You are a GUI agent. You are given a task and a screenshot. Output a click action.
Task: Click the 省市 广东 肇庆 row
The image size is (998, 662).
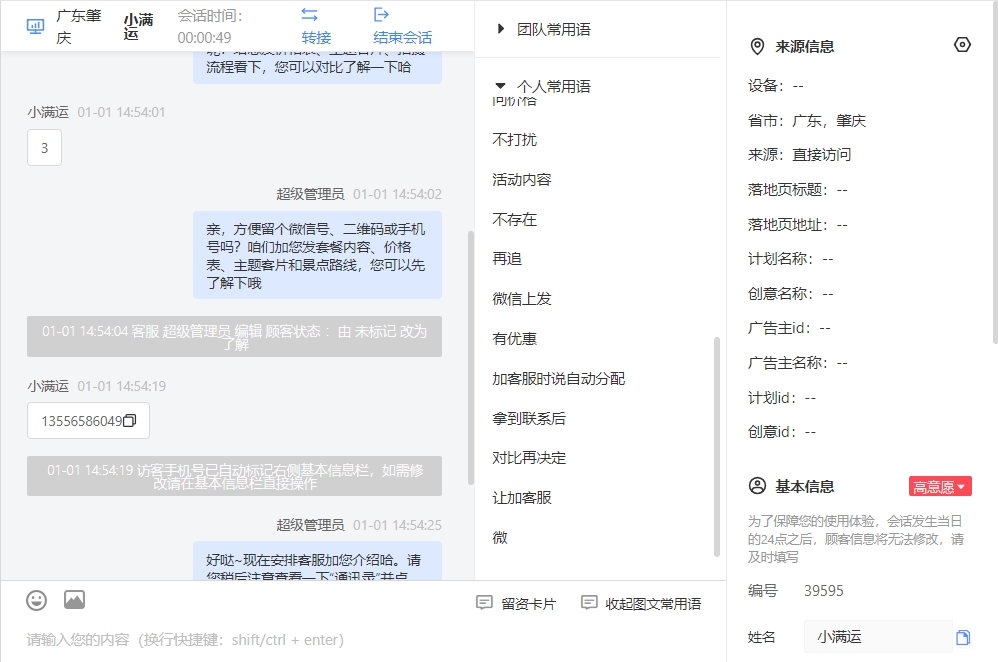tap(806, 120)
